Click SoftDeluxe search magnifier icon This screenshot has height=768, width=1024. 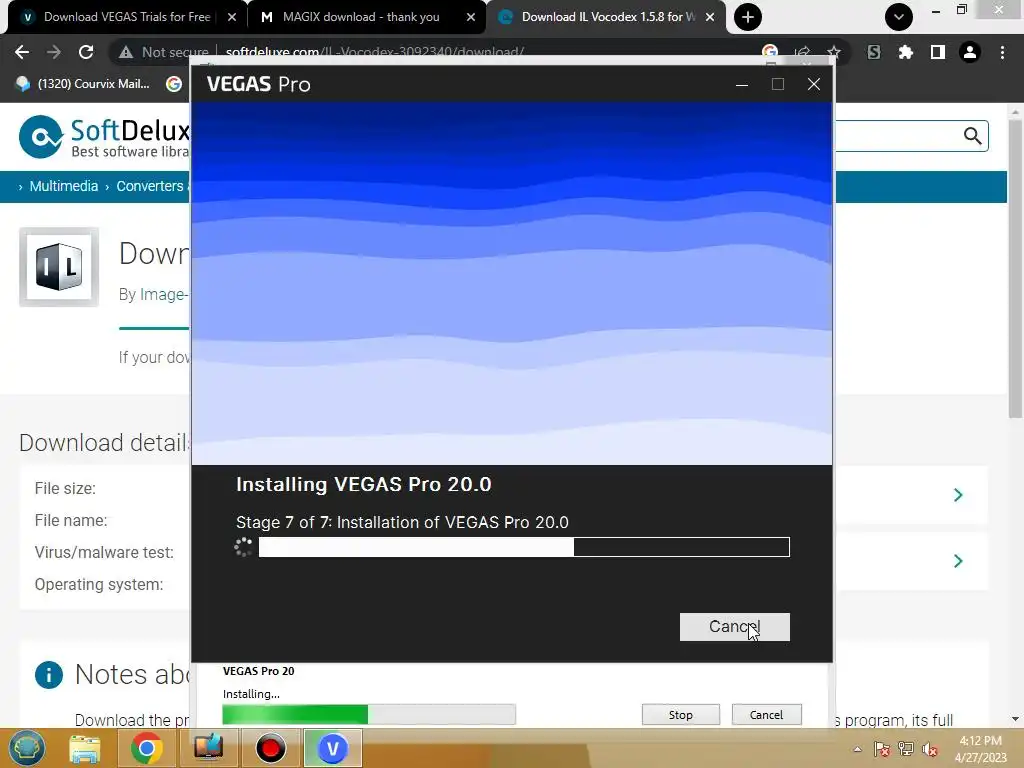click(x=972, y=136)
